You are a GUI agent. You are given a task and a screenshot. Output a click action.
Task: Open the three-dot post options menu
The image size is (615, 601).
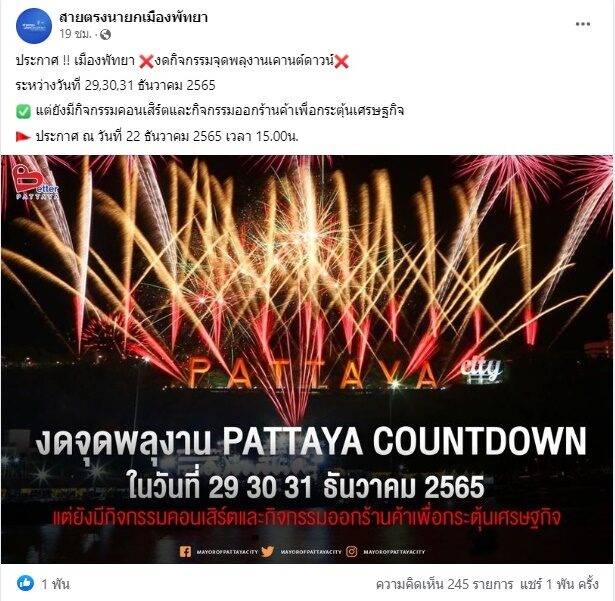[x=583, y=24]
